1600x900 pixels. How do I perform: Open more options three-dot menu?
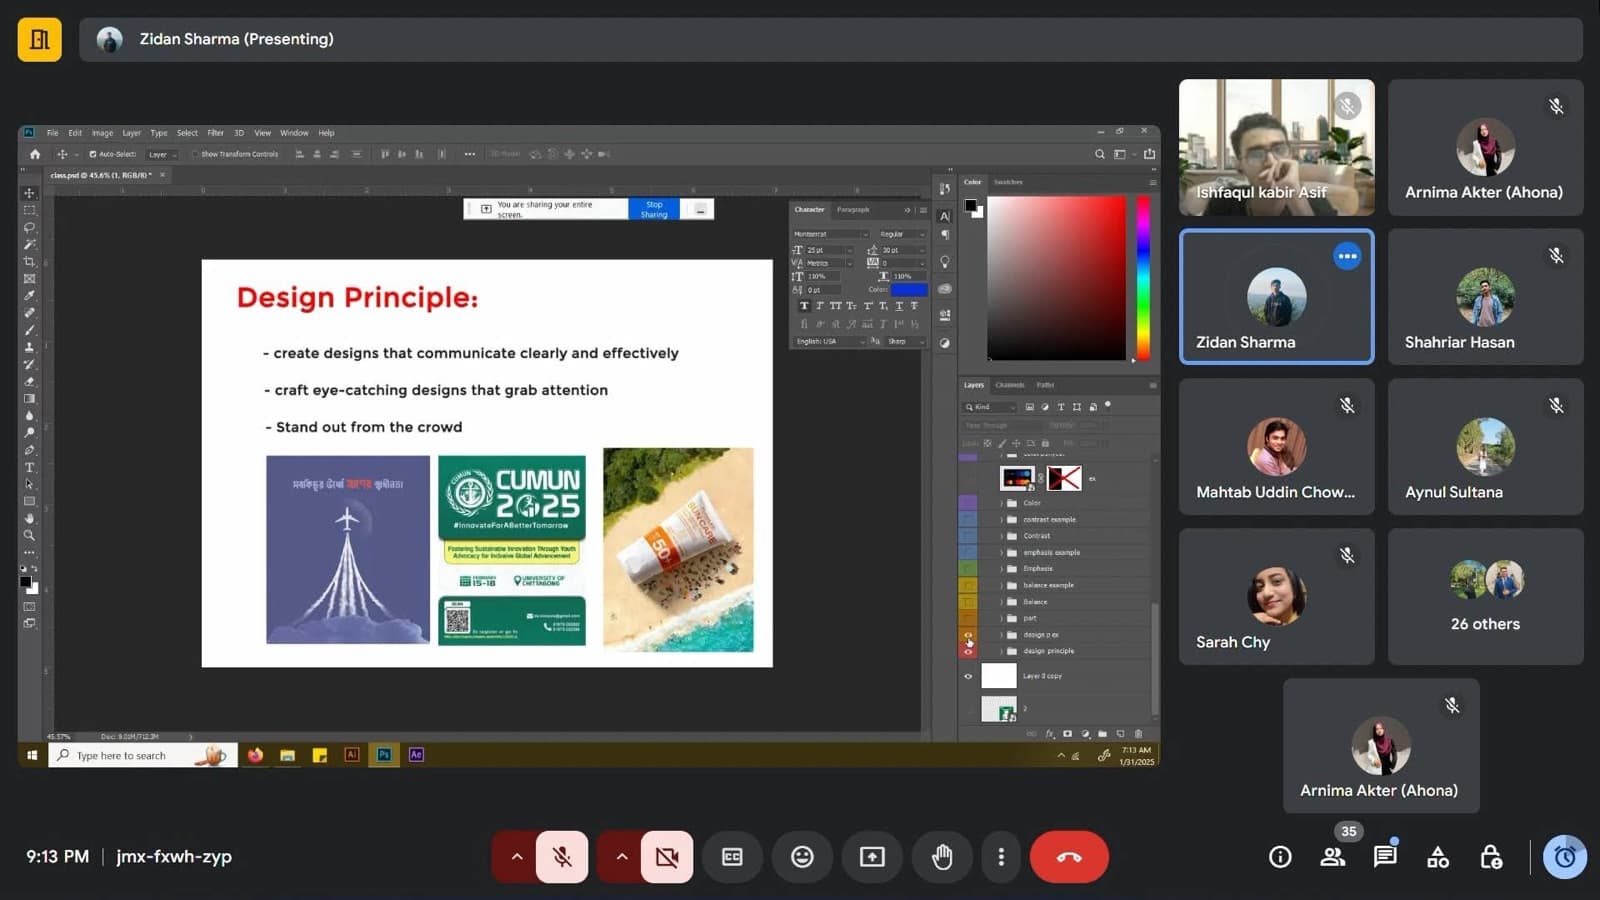point(1001,857)
